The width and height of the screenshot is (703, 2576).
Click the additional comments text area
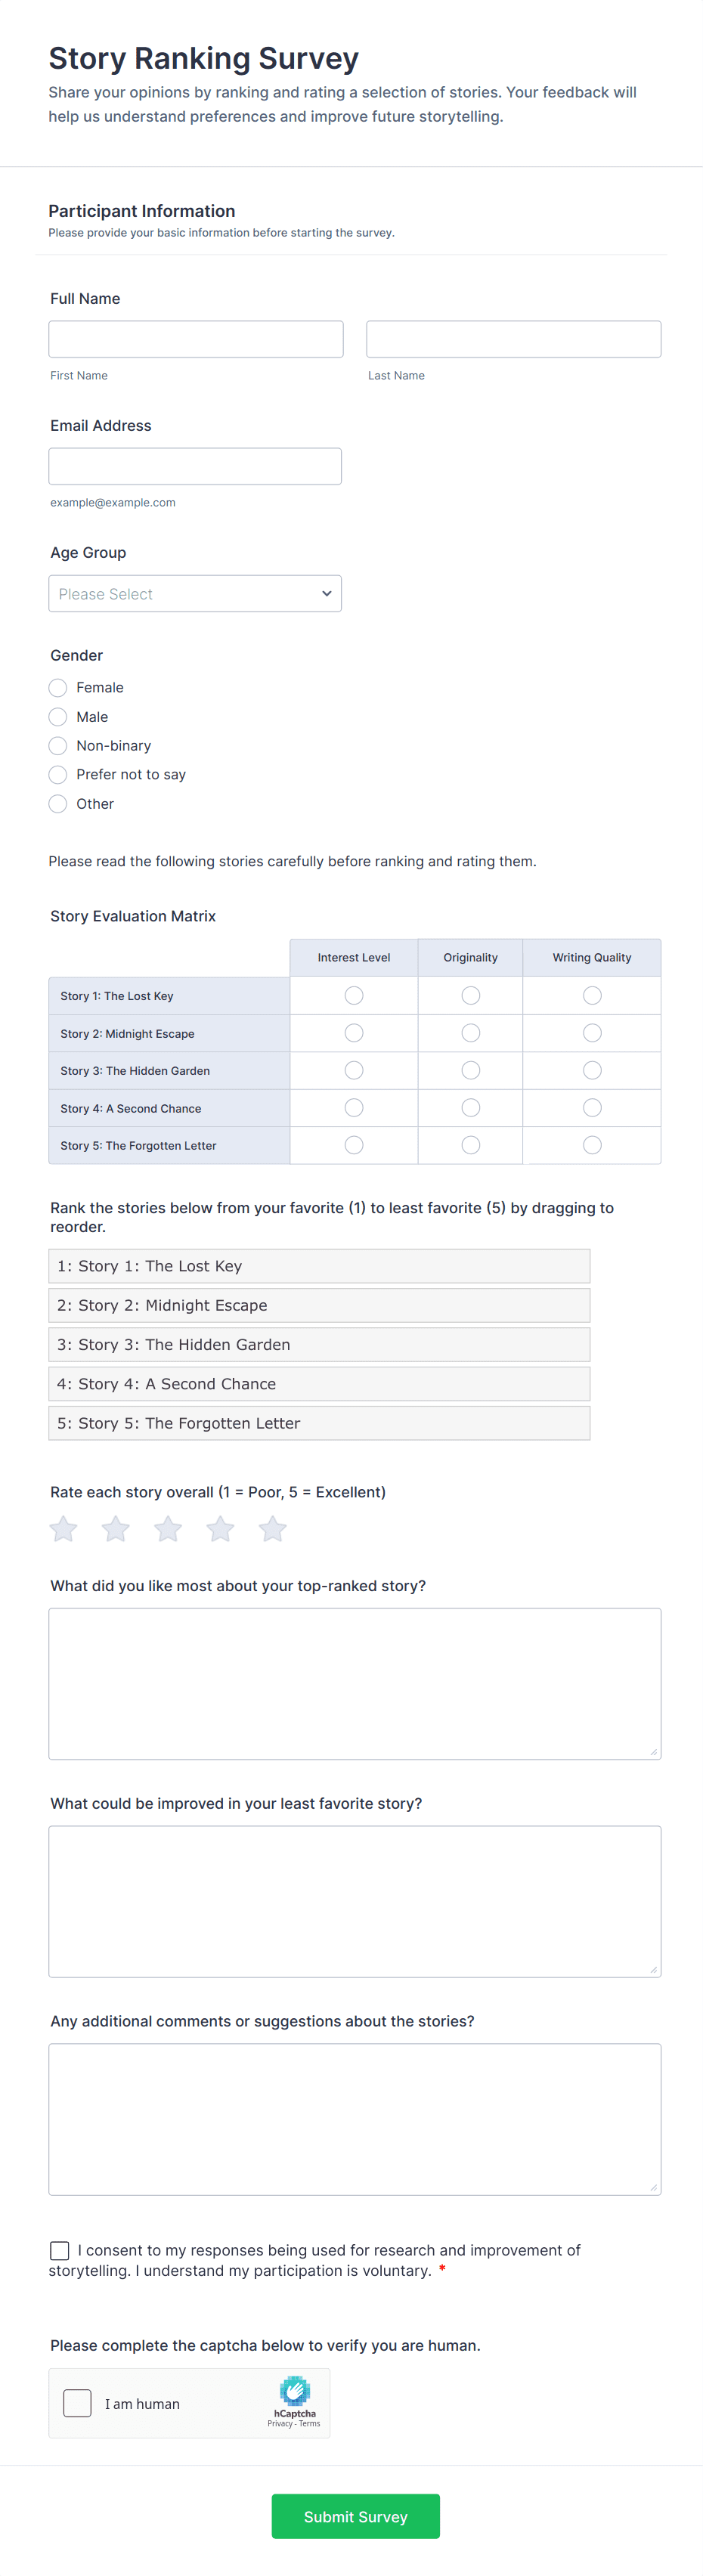pyautogui.click(x=355, y=2119)
